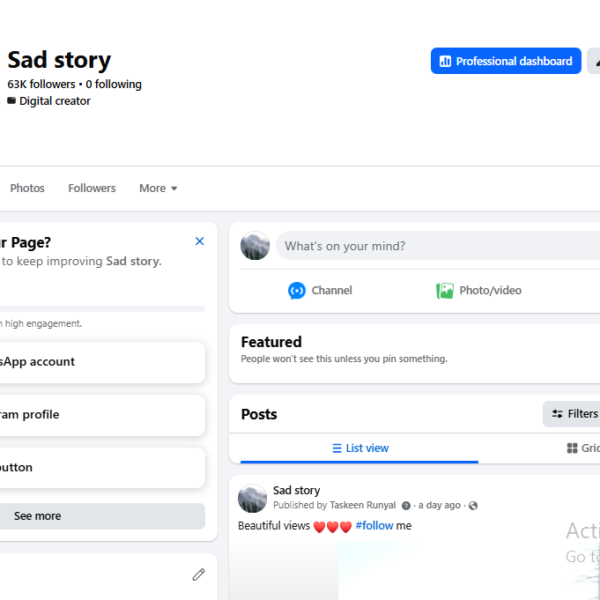Choose the Channel option

click(x=320, y=290)
